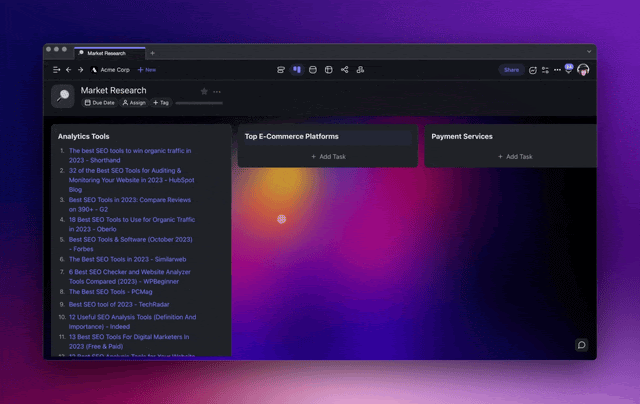
Task: Set a Due Date
Action: [x=100, y=103]
